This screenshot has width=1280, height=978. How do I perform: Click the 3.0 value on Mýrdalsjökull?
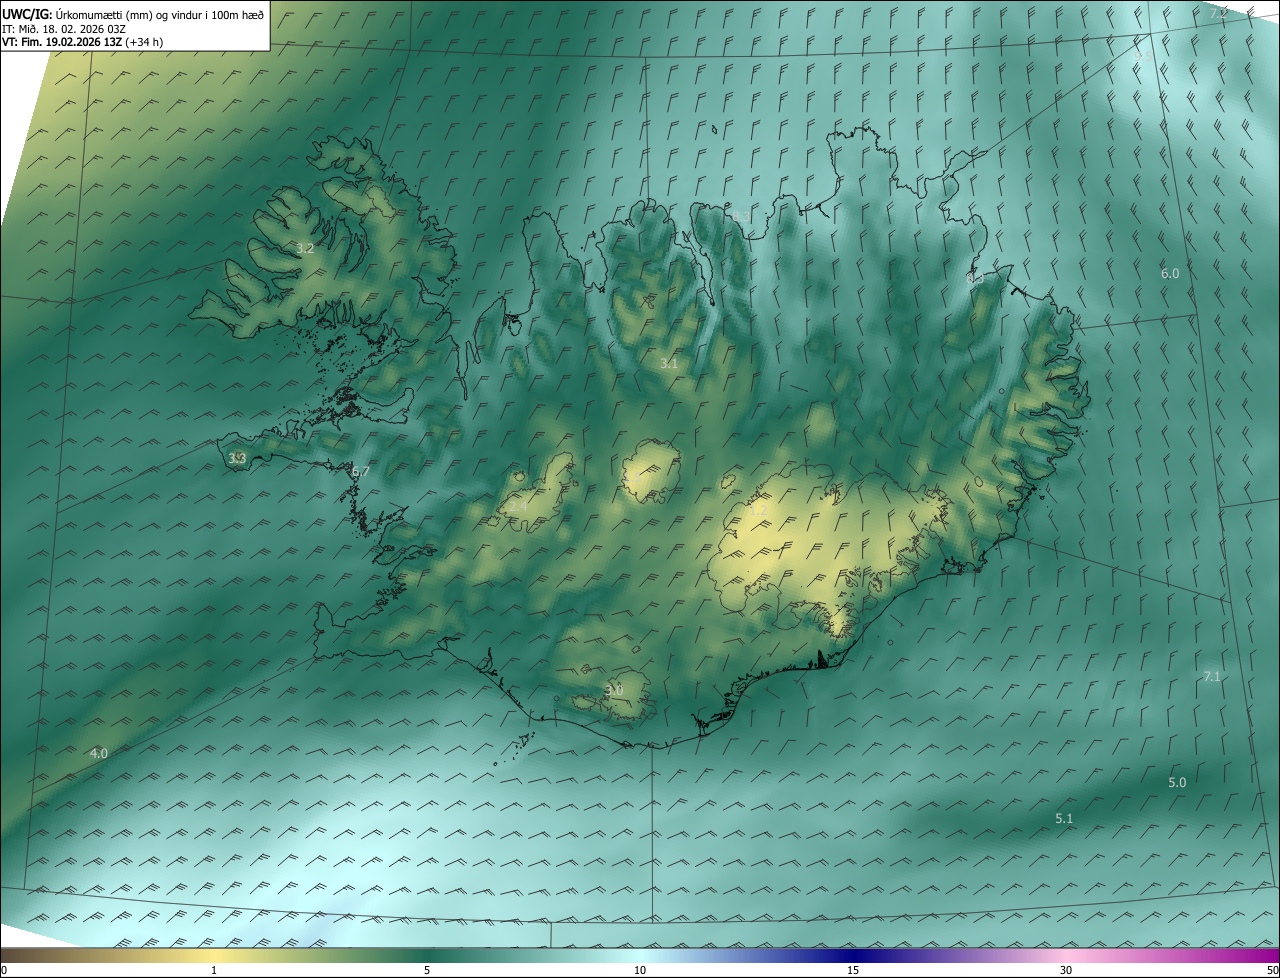pyautogui.click(x=614, y=690)
